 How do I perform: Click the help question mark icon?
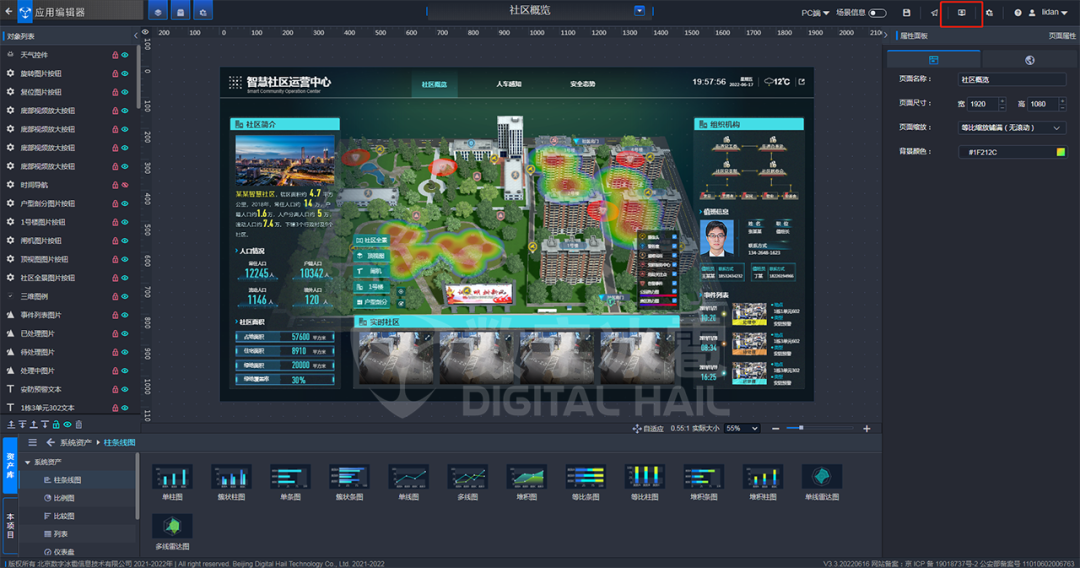(x=1017, y=12)
